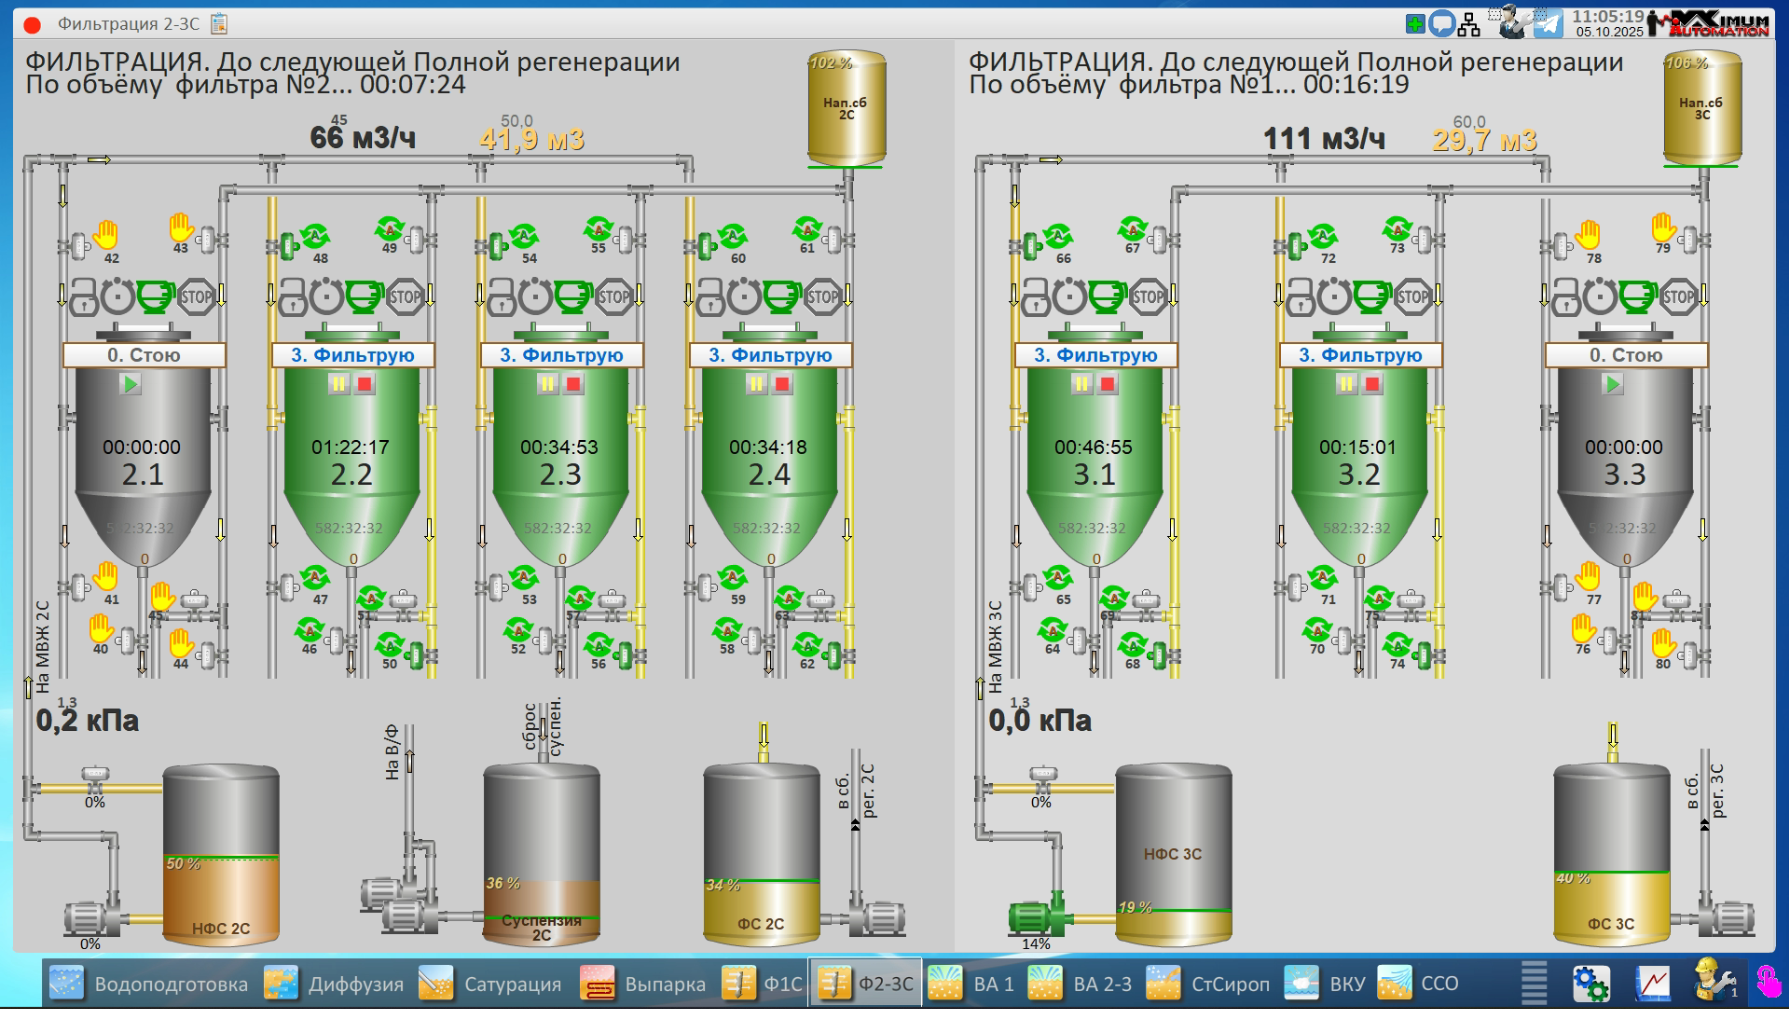Screen dimensions: 1789x1009
Task: Click the stopwatch icon above filter 2.2
Action: [326, 297]
